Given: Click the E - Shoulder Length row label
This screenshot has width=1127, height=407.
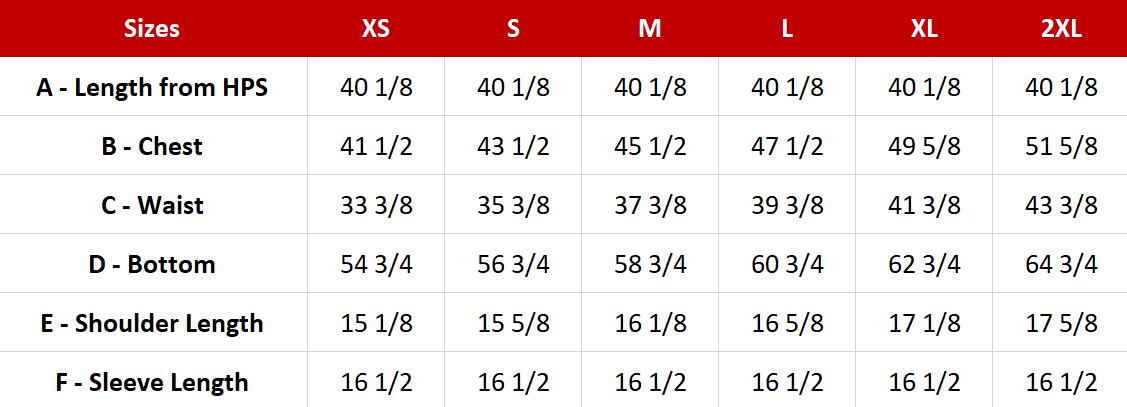Looking at the screenshot, I should click(x=152, y=324).
